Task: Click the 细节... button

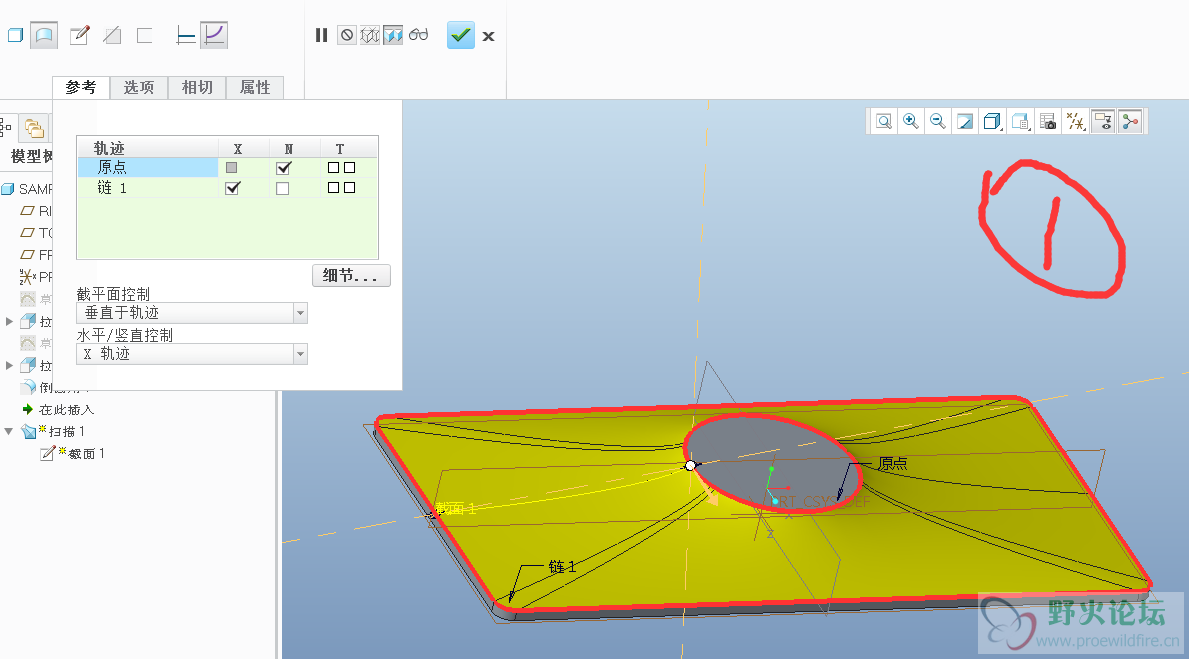Action: point(351,275)
